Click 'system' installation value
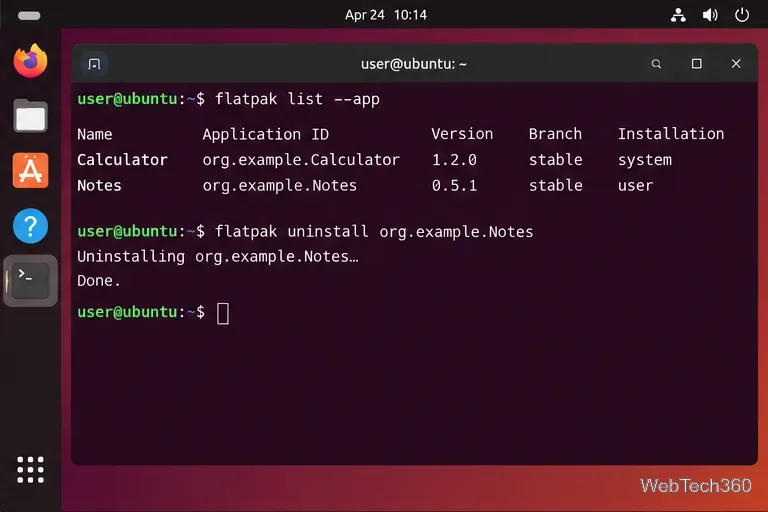 (645, 160)
